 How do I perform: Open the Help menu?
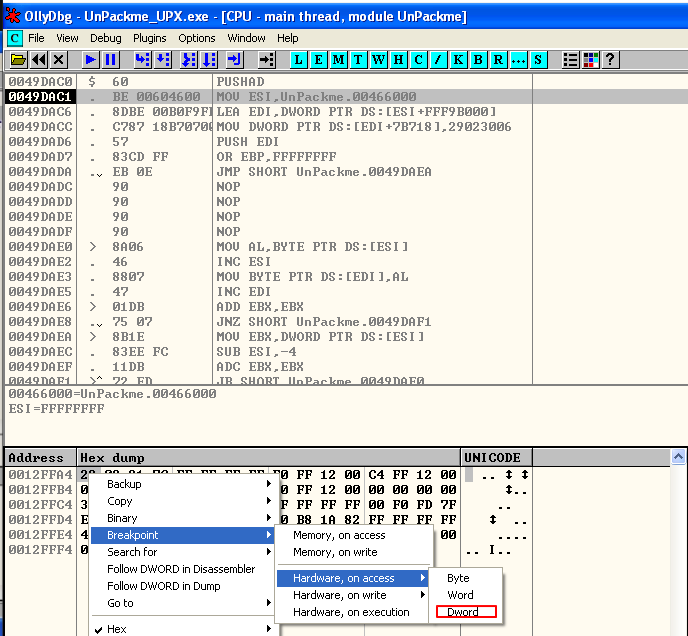(287, 39)
